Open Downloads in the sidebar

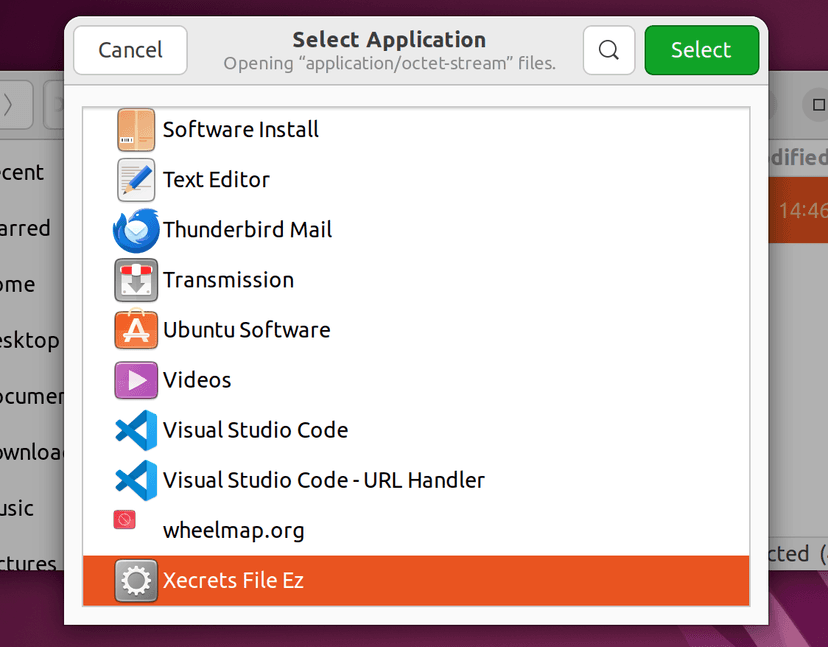pos(25,452)
